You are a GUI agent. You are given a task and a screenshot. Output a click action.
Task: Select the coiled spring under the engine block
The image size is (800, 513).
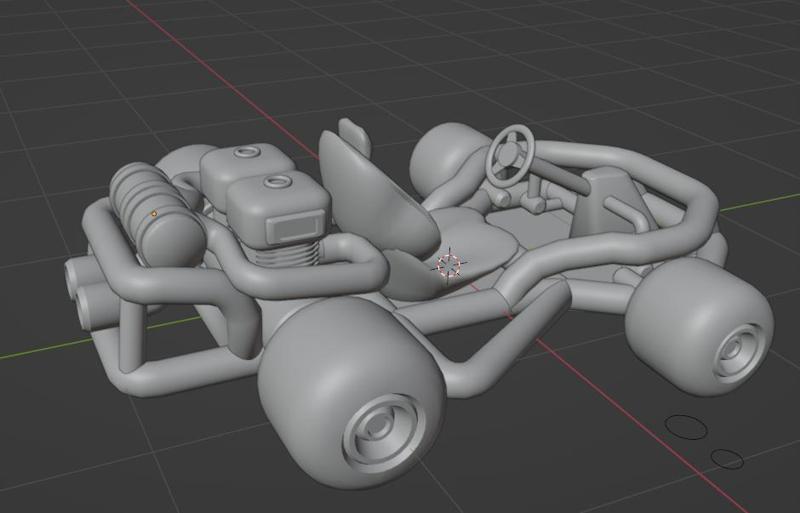click(x=287, y=253)
